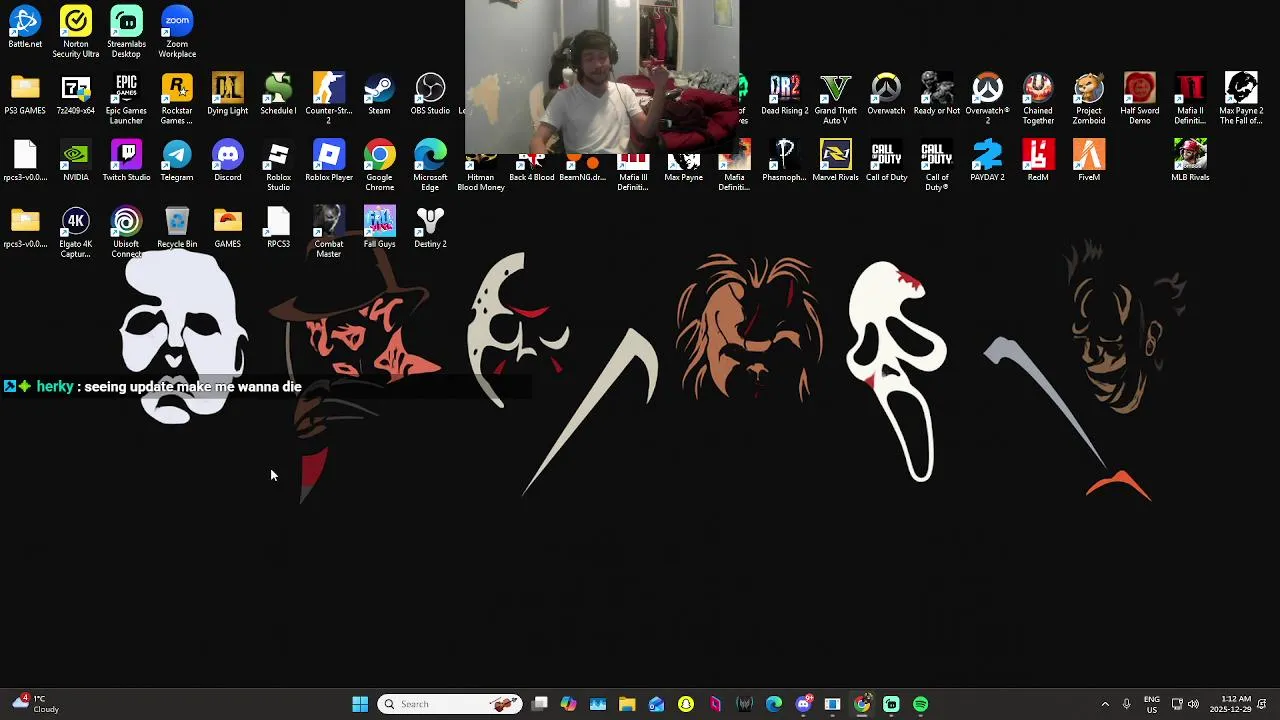The width and height of the screenshot is (1280, 720).
Task: Select the Call of Duty® shortcut
Action: point(937,165)
